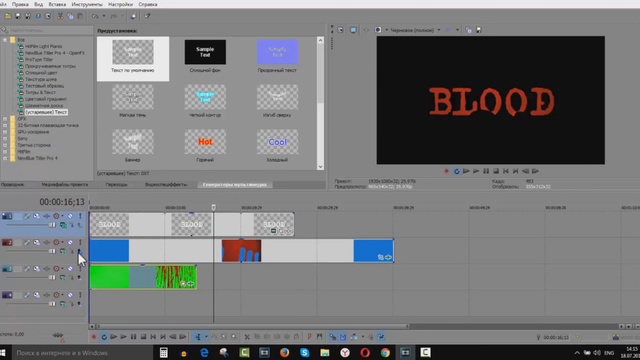Adjust the track 1 level slider
This screenshot has width=640, height=360.
click(x=52, y=225)
